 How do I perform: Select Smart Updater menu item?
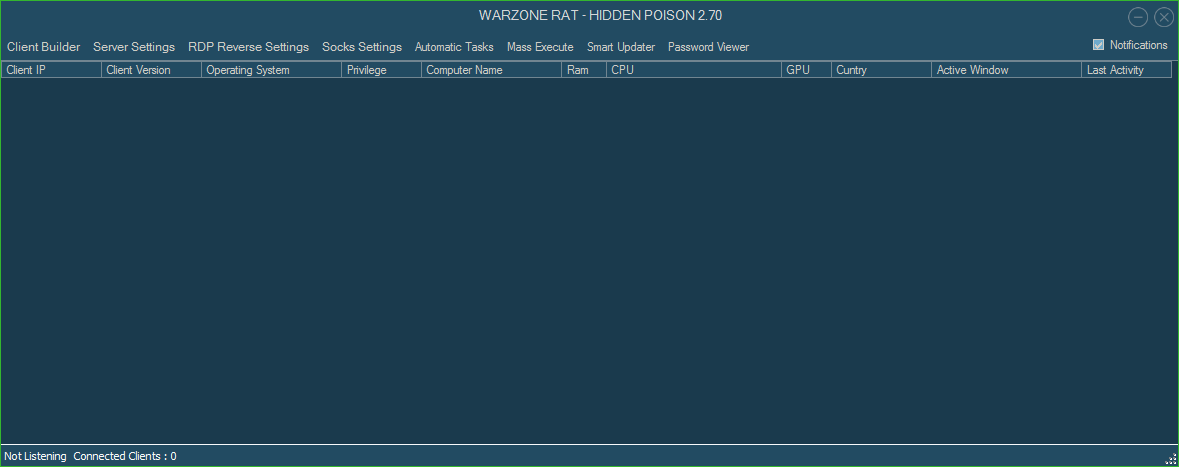point(621,47)
